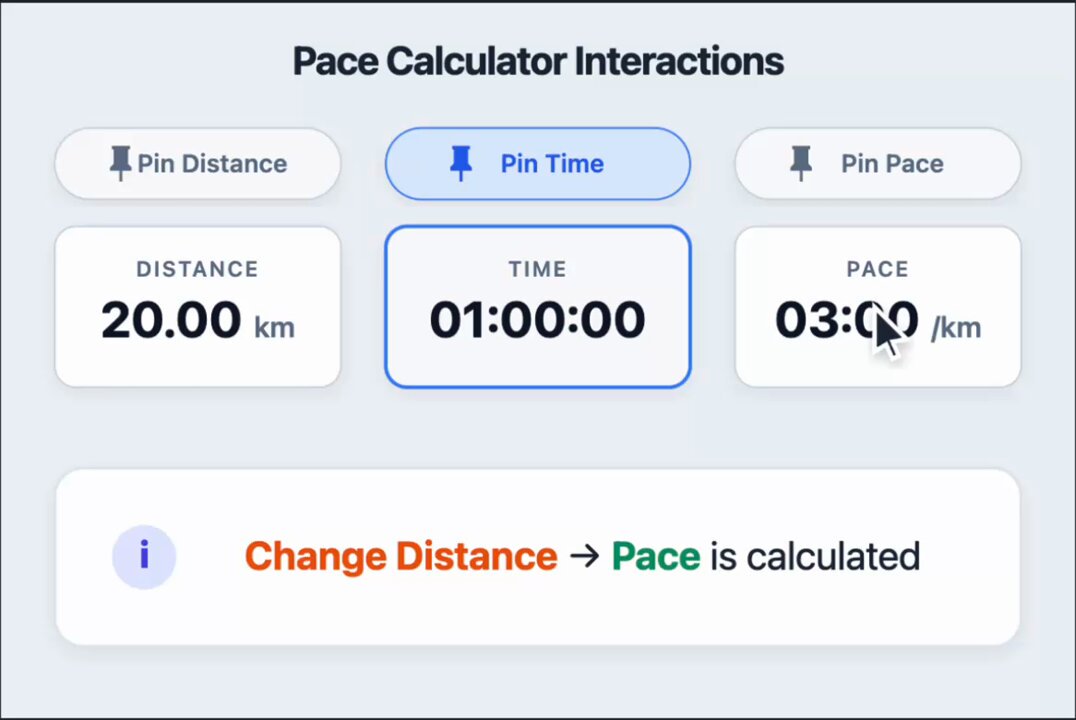Select the highlighted Time card
Image resolution: width=1076 pixels, height=720 pixels.
538,307
